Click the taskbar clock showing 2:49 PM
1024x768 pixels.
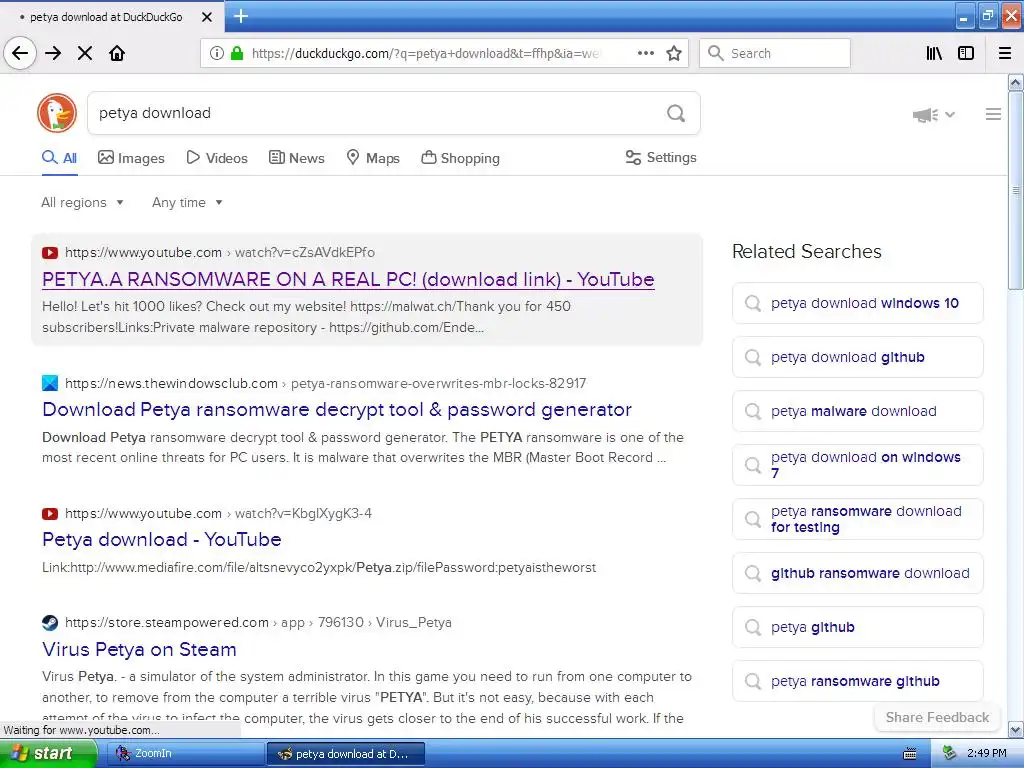987,753
